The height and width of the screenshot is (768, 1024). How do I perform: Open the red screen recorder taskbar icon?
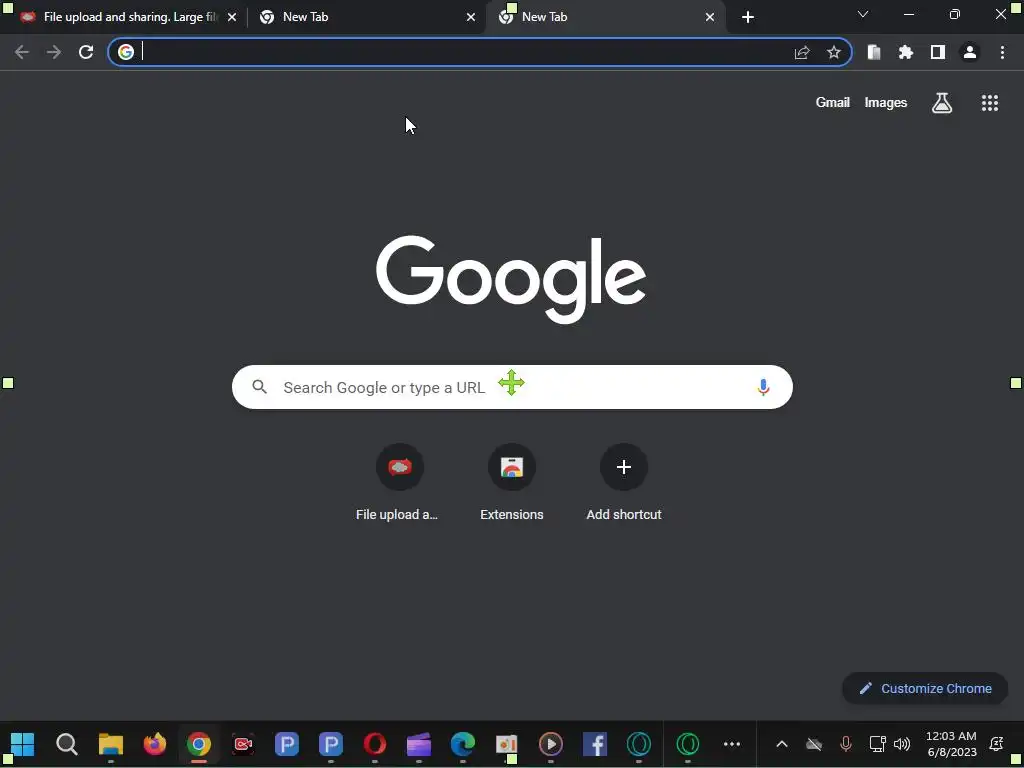click(243, 744)
